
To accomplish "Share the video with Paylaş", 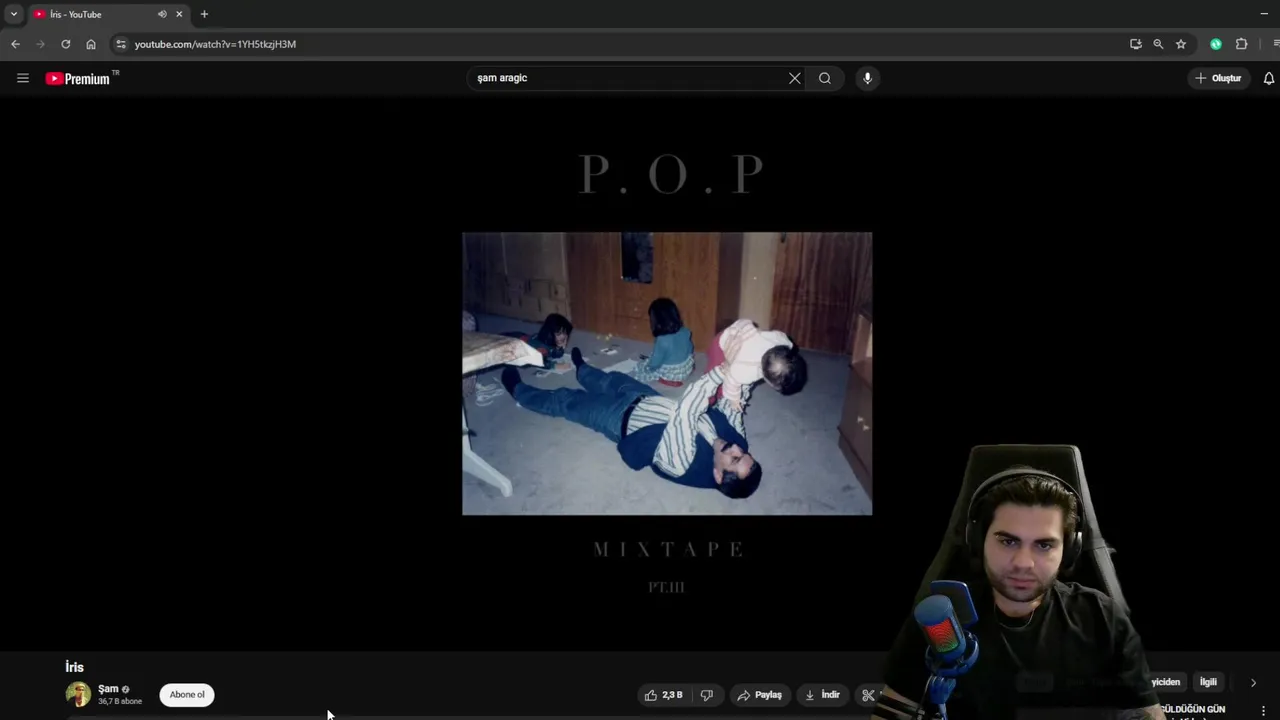I will (x=760, y=695).
